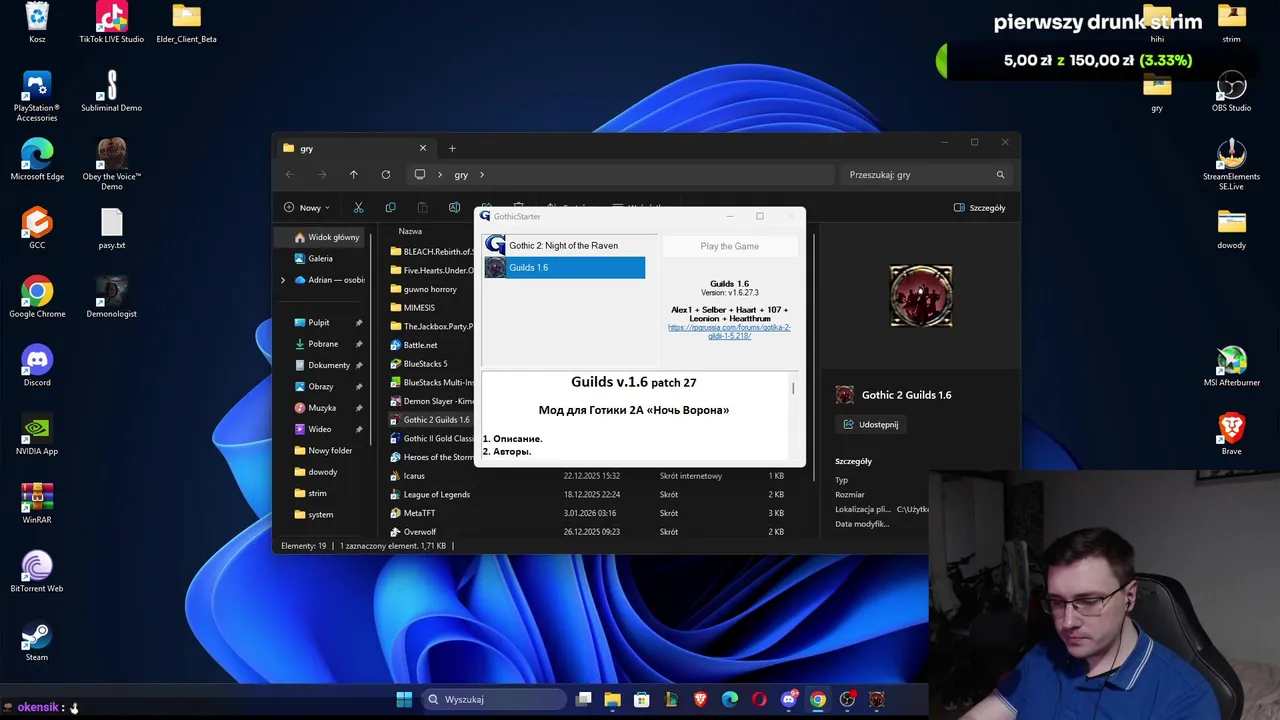1280x720 pixels.
Task: Select the guwno horrory folder
Action: tap(432, 289)
